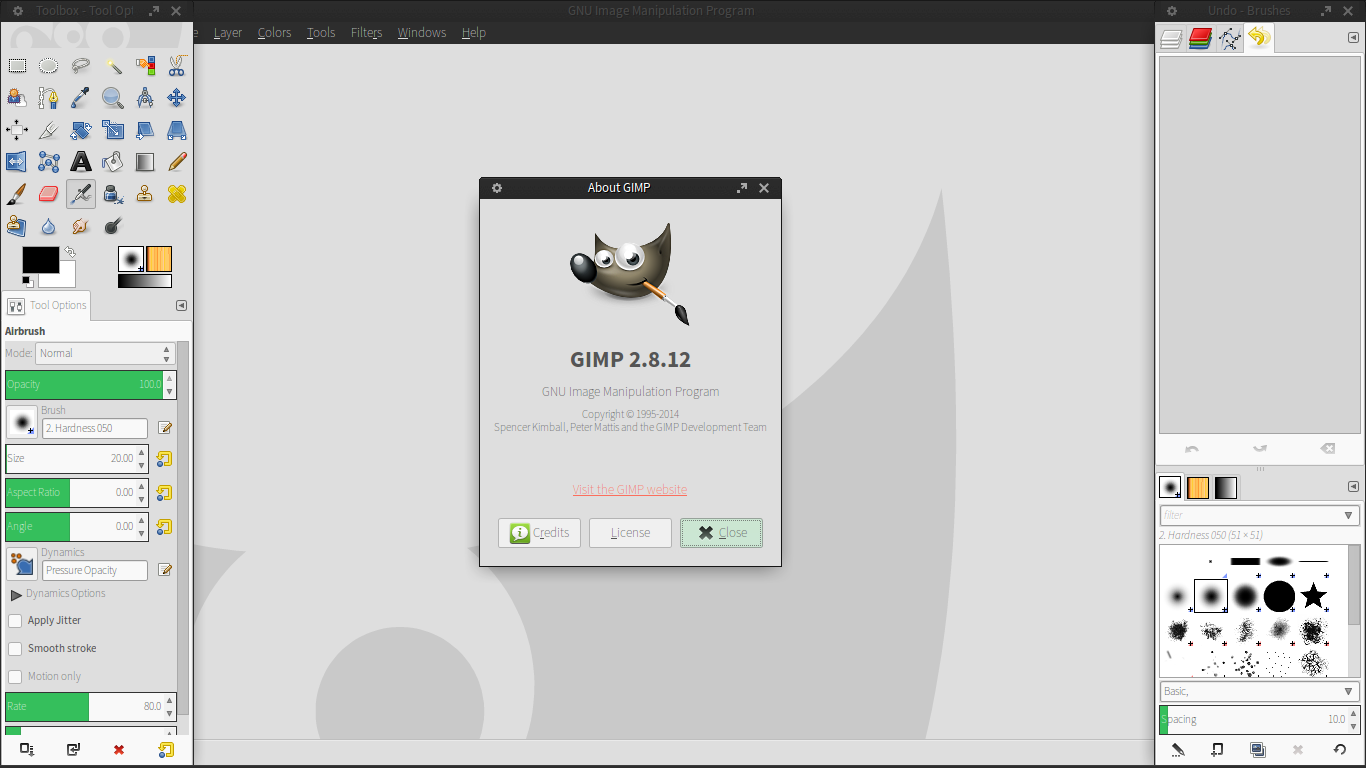This screenshot has width=1366, height=768.
Task: Select the Flip tool
Action: tap(17, 162)
